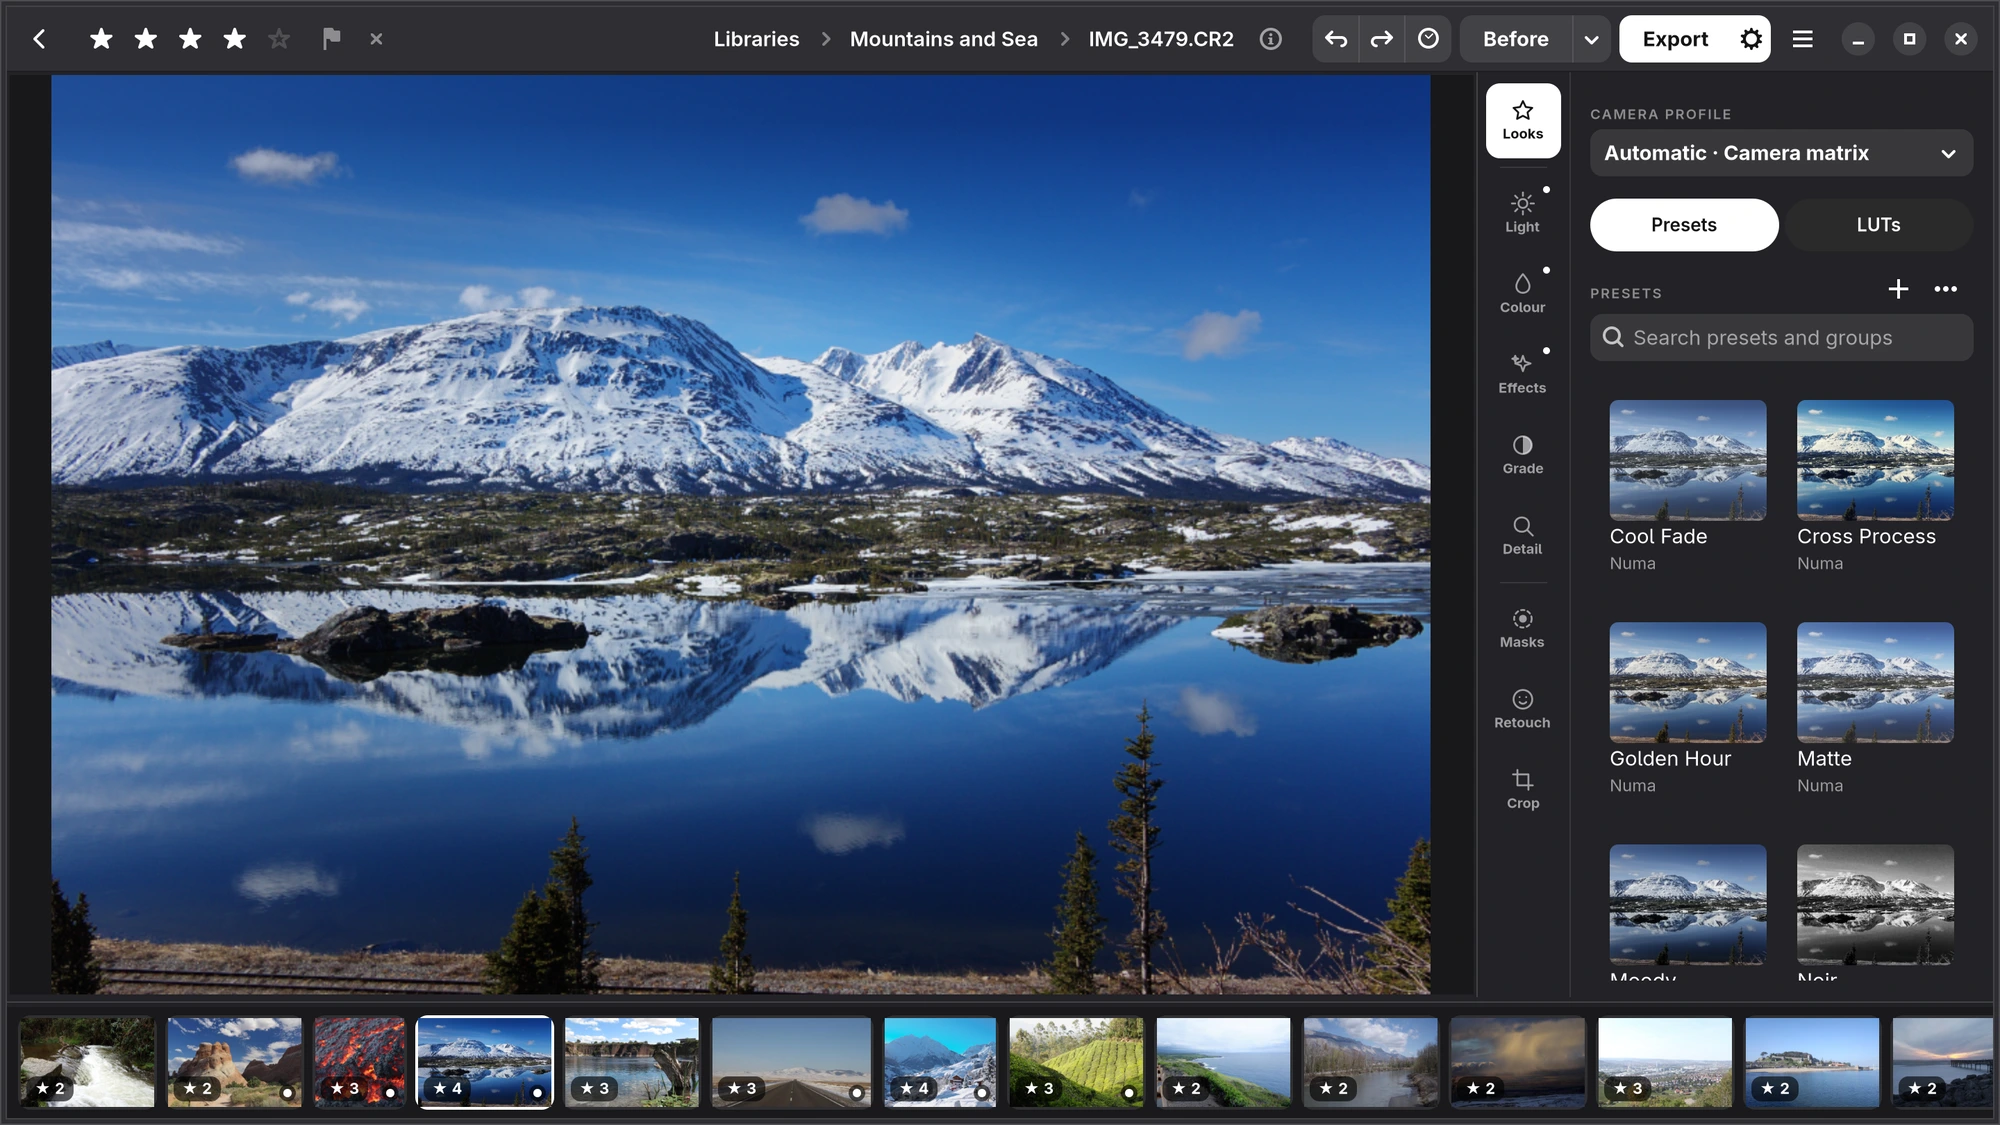Select the desert road filmstrip thumbnail
Image resolution: width=2000 pixels, height=1125 pixels.
pos(791,1062)
